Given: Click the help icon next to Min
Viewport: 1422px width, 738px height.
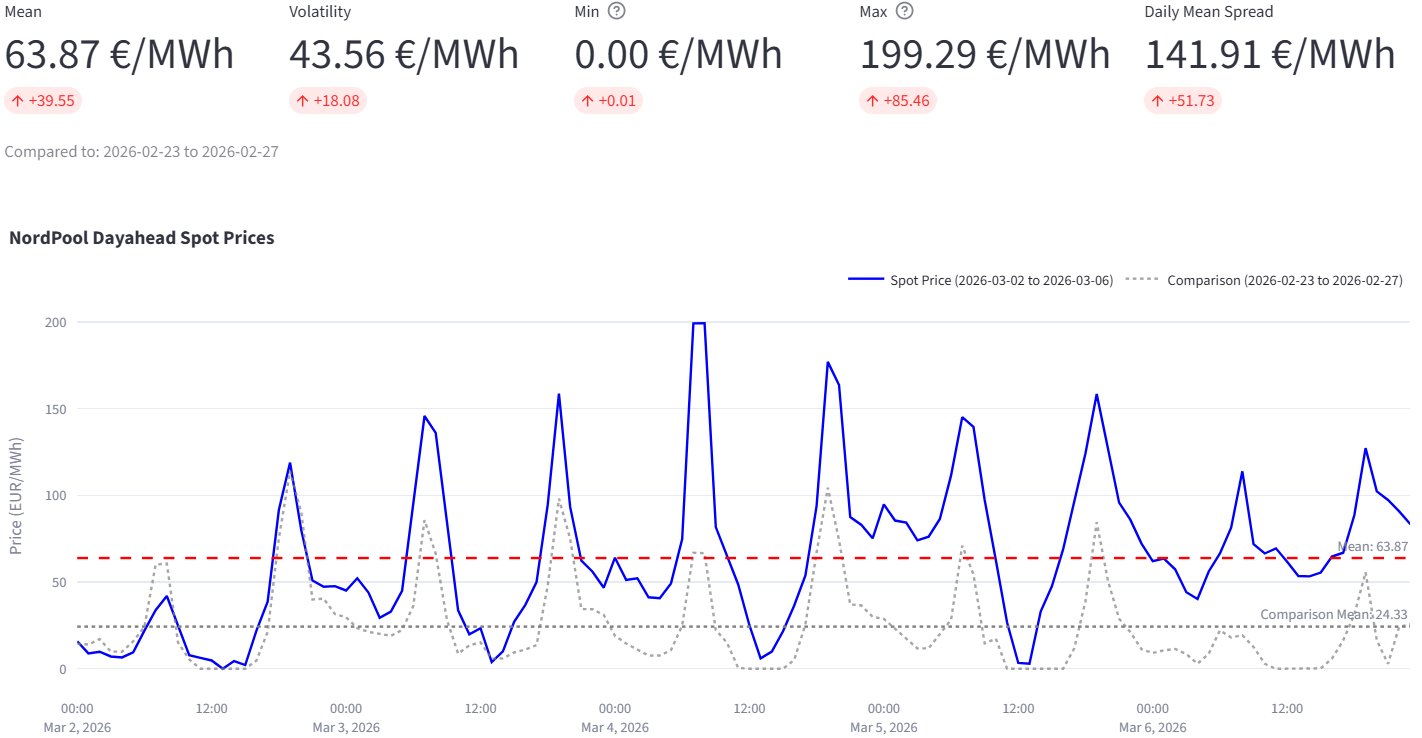Looking at the screenshot, I should point(617,12).
